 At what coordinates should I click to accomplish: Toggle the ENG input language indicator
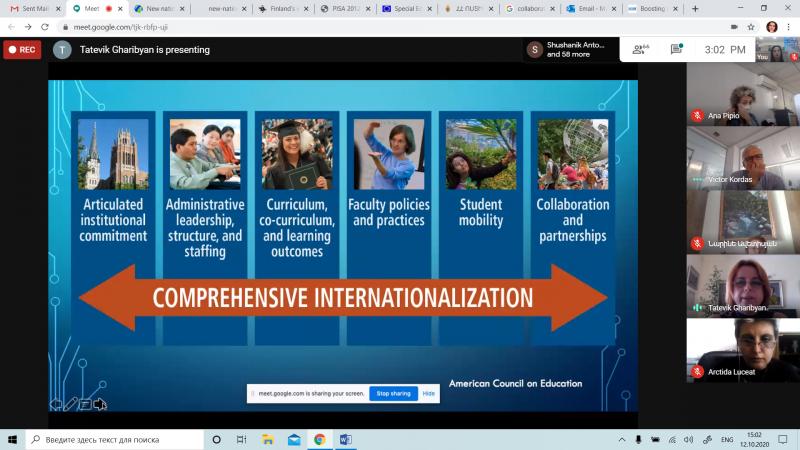[x=727, y=439]
